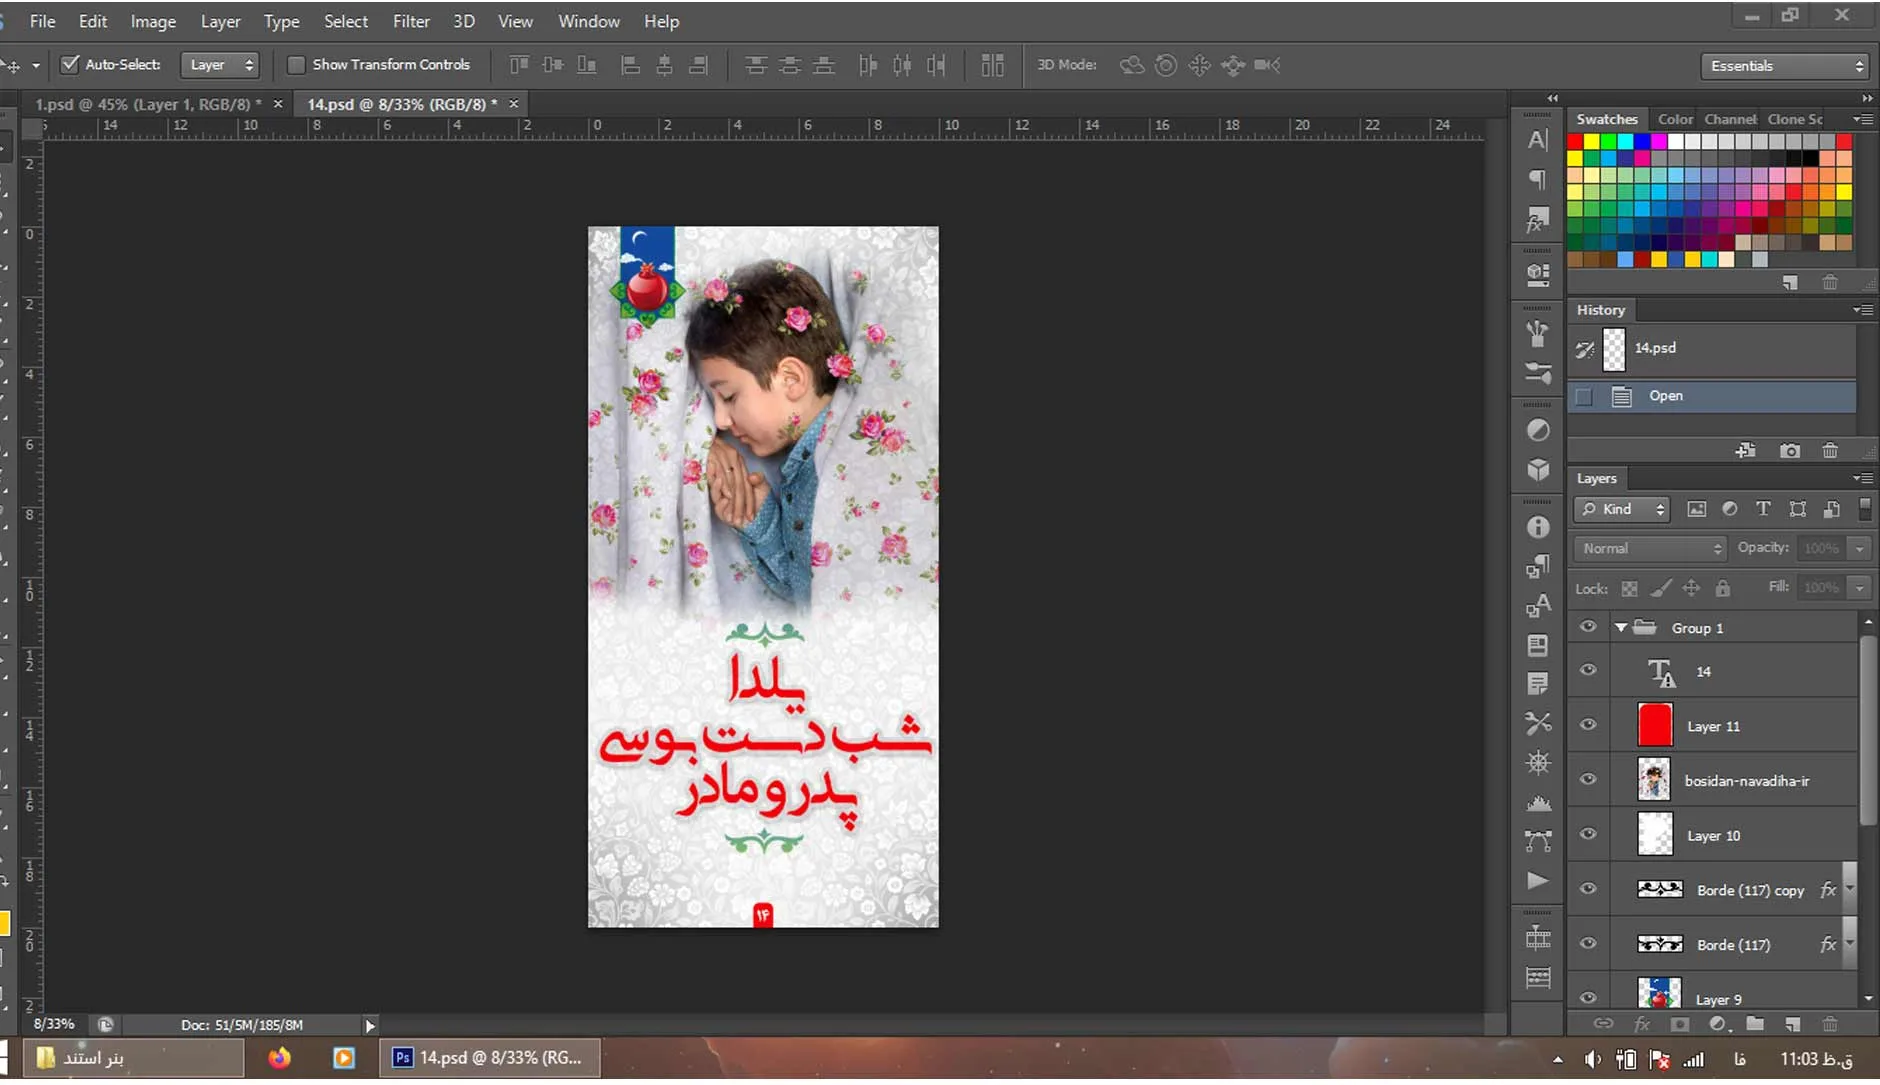Create a new group folder icon
The image size is (1880, 1085).
(x=1755, y=1024)
